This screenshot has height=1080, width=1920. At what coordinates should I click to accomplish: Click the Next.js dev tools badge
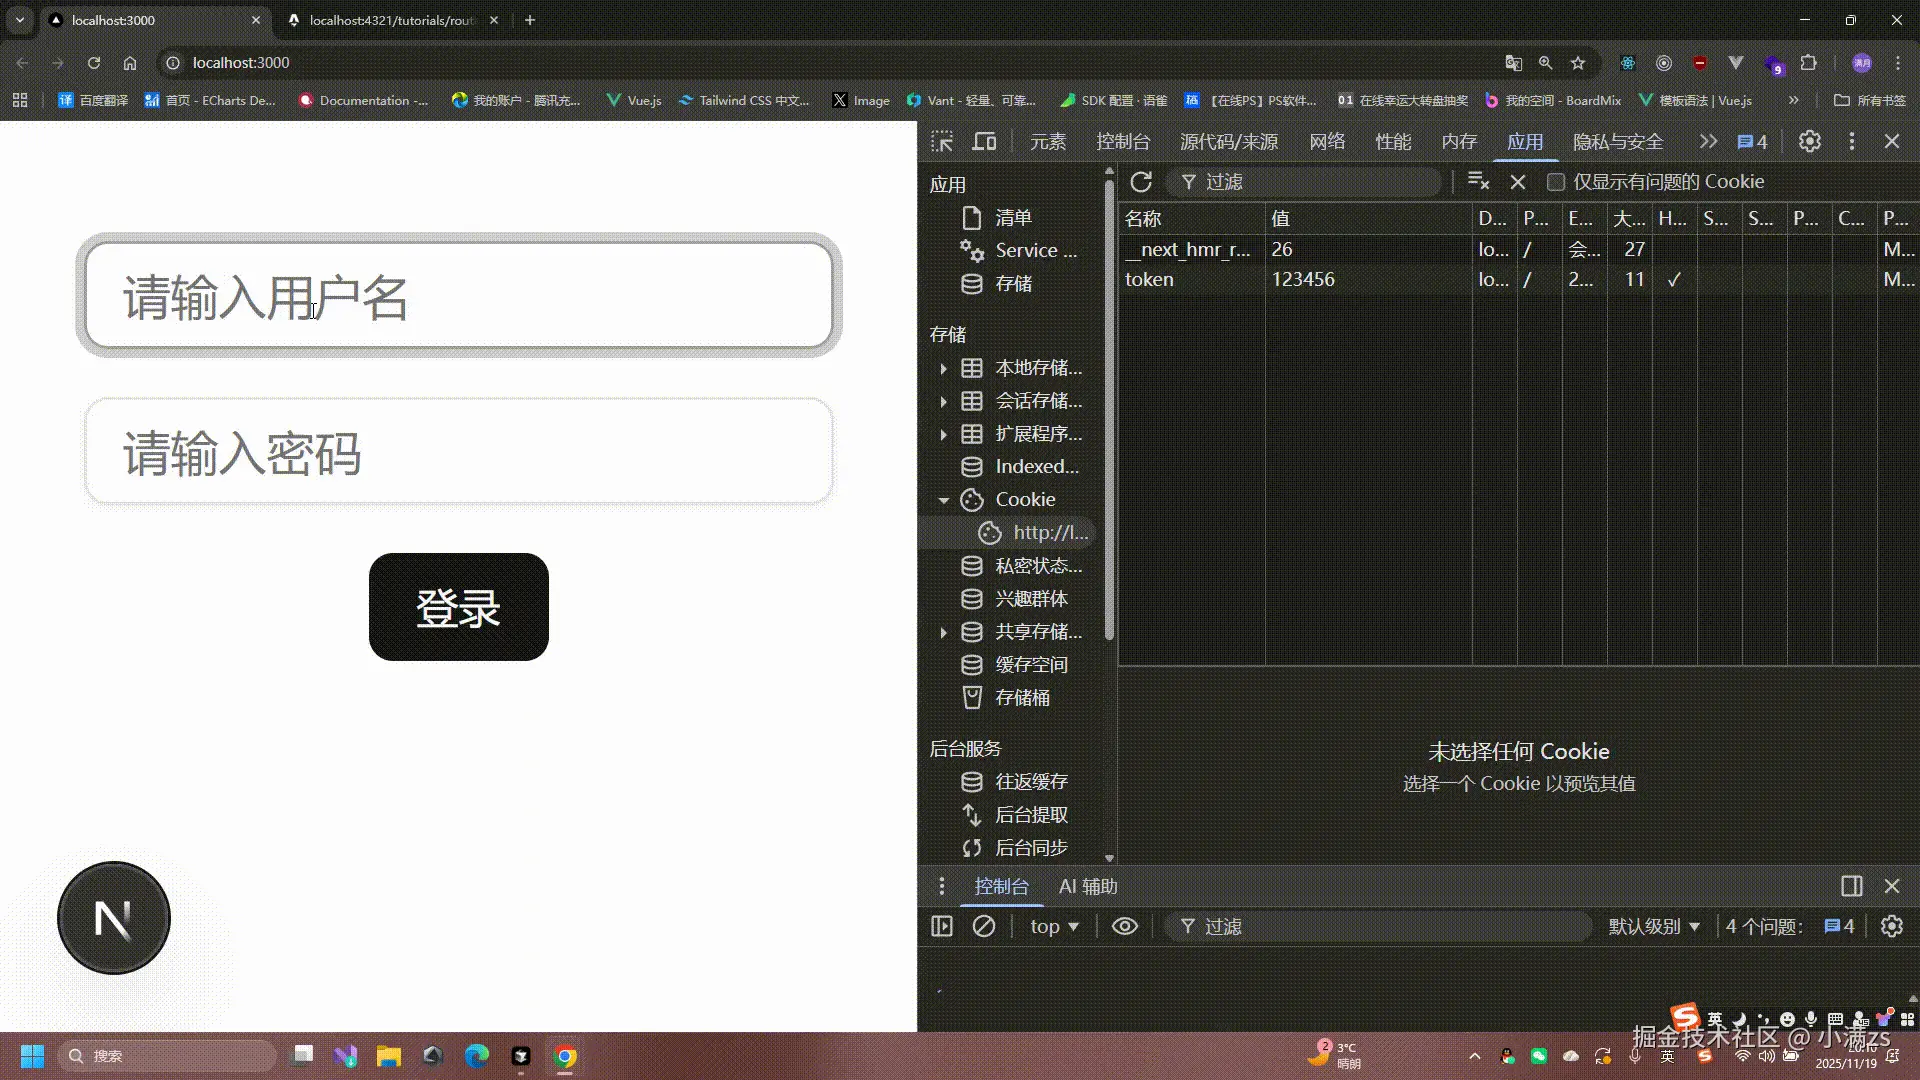[x=114, y=918]
